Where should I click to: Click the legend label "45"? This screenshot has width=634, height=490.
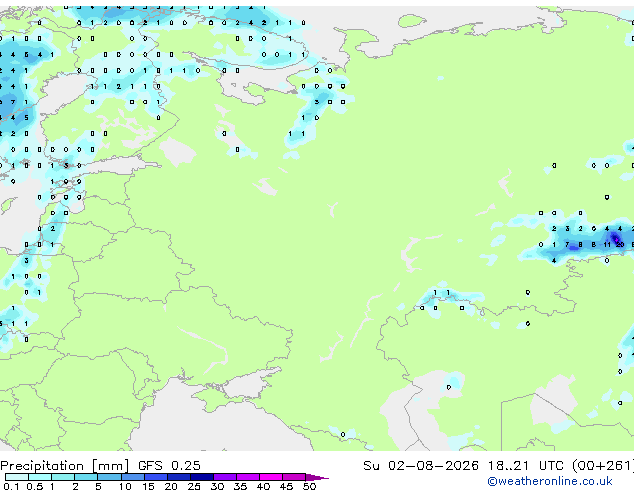(286, 486)
